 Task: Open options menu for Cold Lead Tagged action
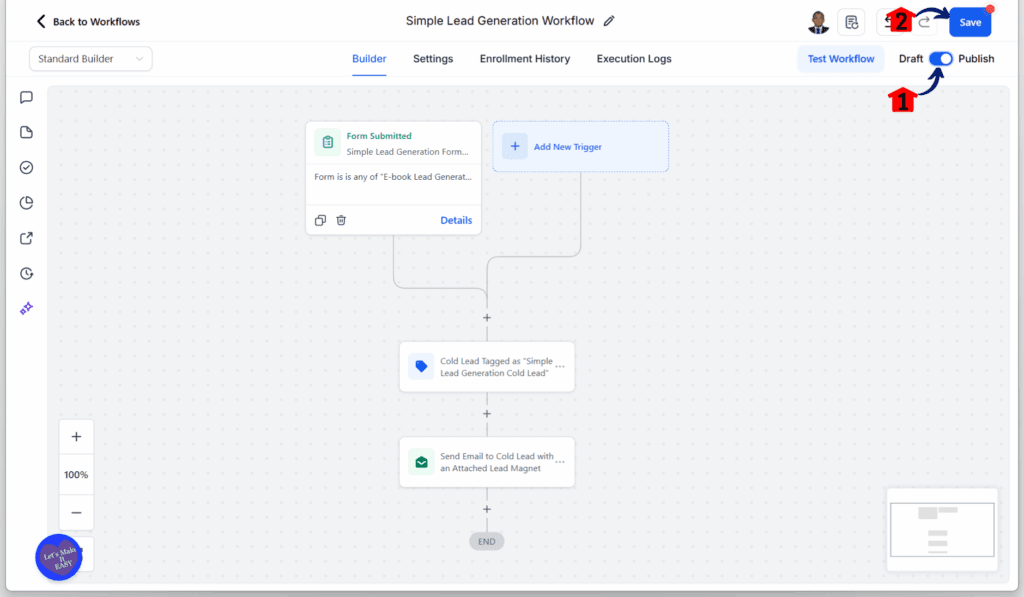pos(560,367)
